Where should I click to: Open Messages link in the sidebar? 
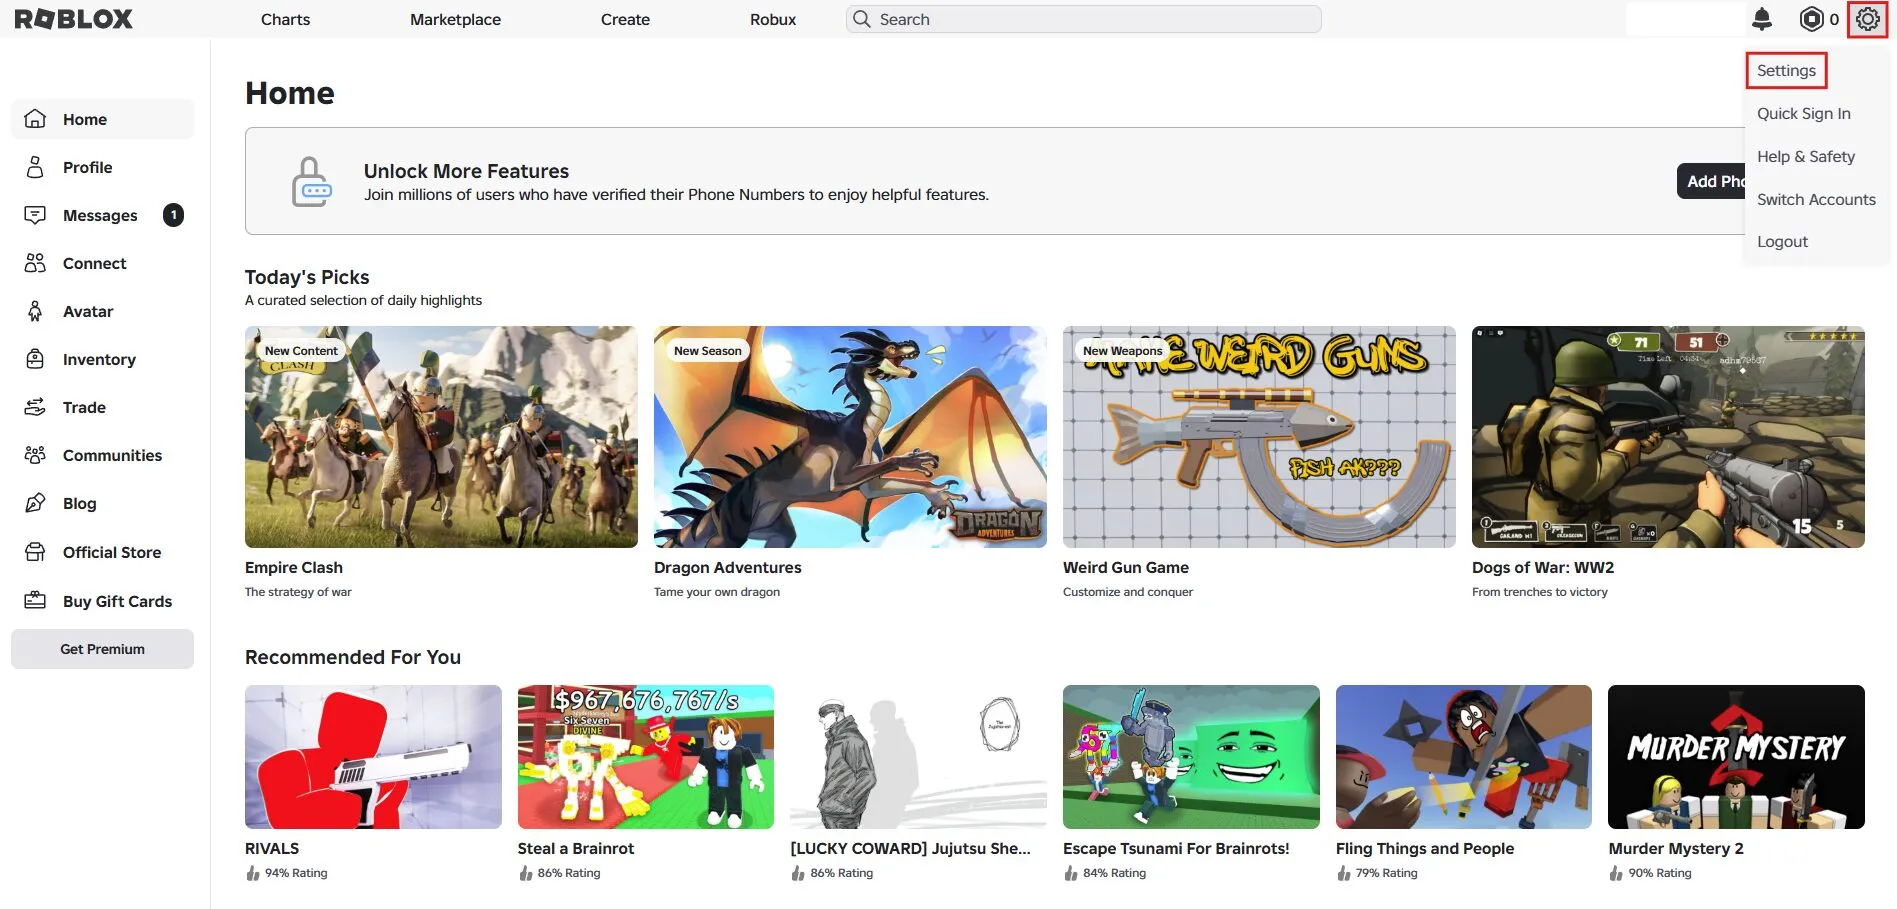100,215
